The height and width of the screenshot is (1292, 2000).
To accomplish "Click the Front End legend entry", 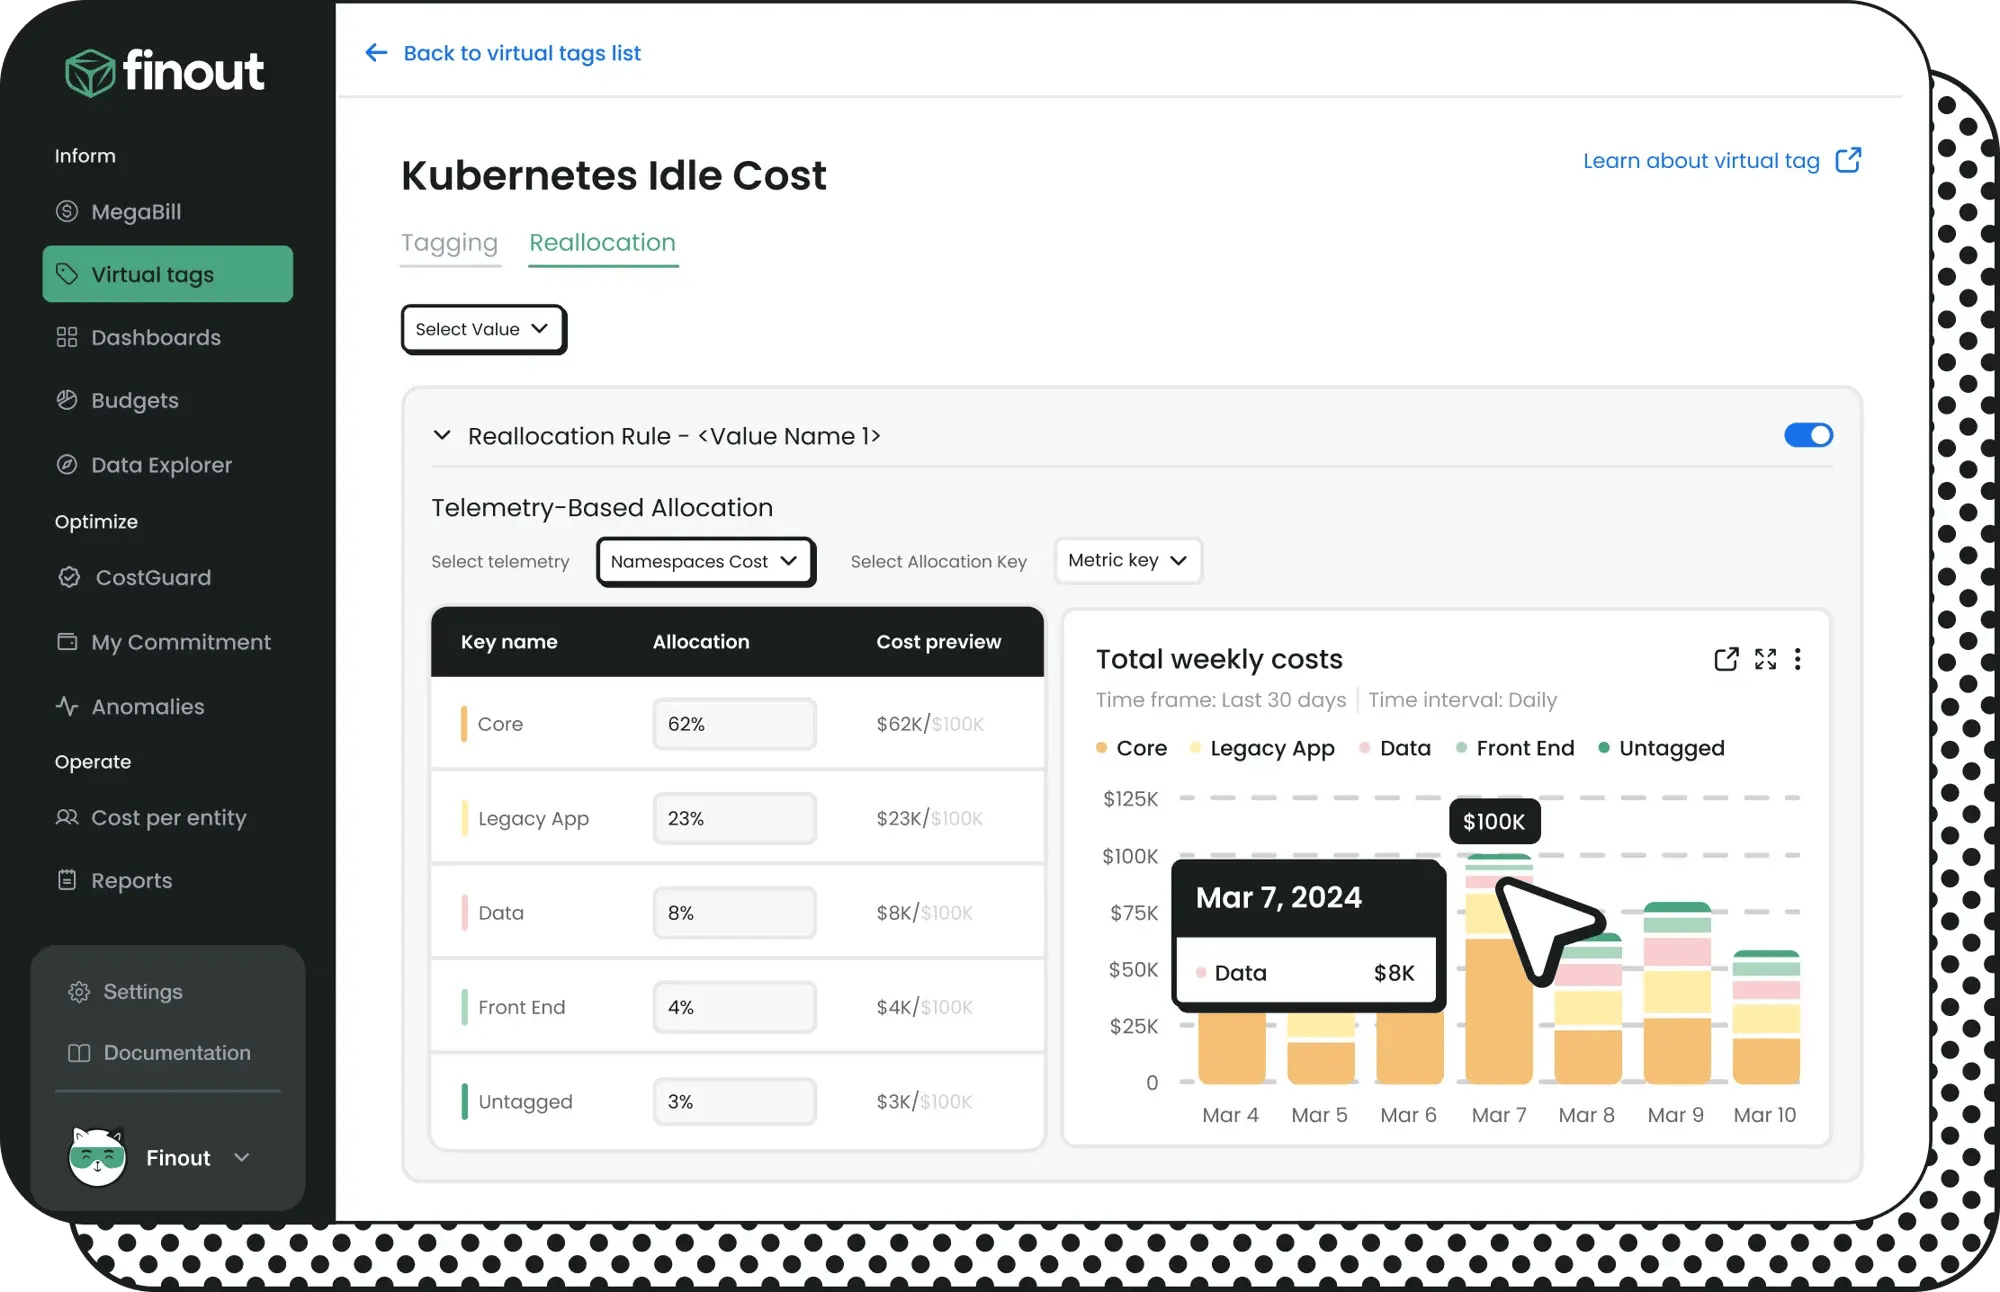I will 1515,748.
